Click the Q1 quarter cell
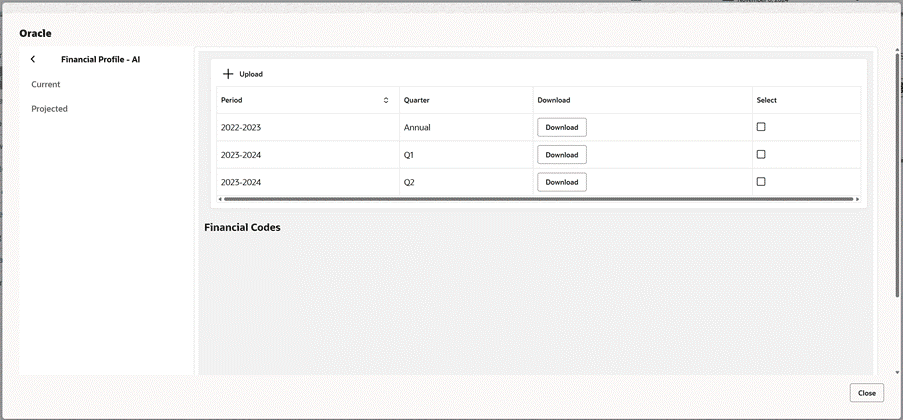Image resolution: width=903 pixels, height=420 pixels. (x=466, y=154)
